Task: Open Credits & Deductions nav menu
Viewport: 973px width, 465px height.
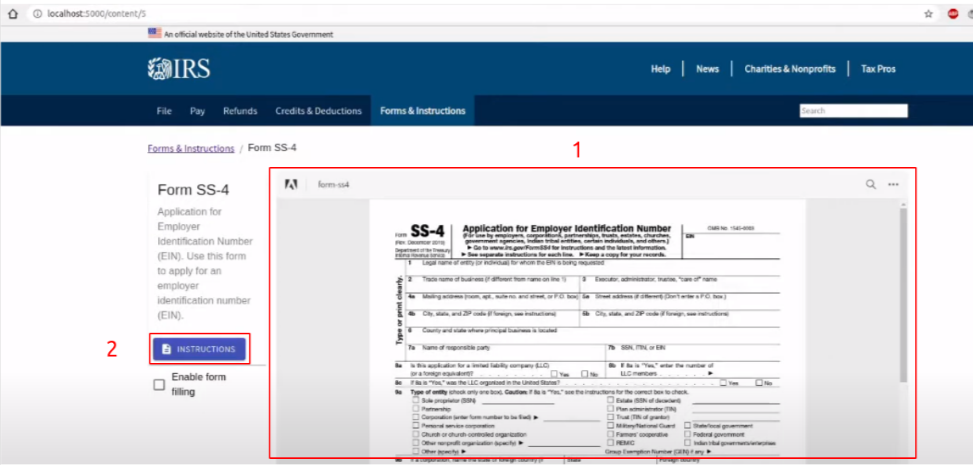Action: [318, 111]
